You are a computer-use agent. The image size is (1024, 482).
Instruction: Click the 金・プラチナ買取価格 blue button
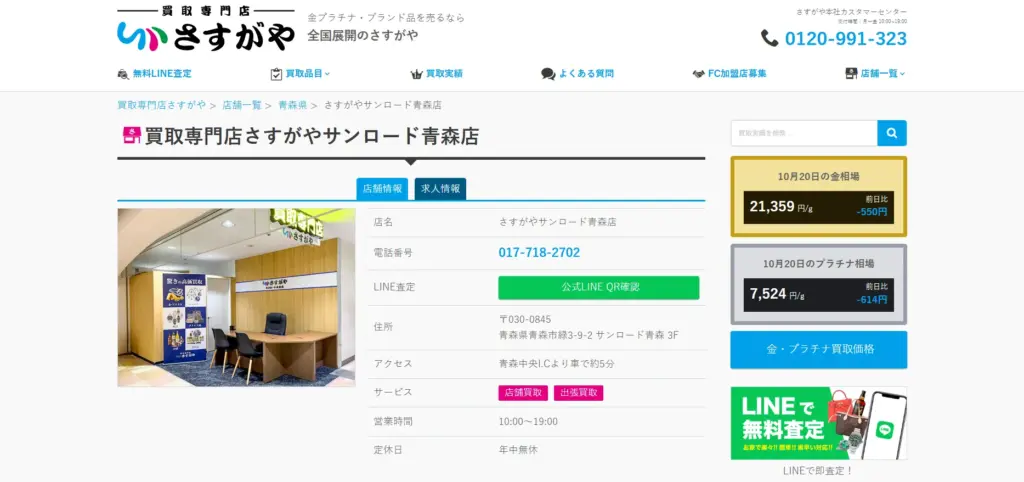[819, 349]
